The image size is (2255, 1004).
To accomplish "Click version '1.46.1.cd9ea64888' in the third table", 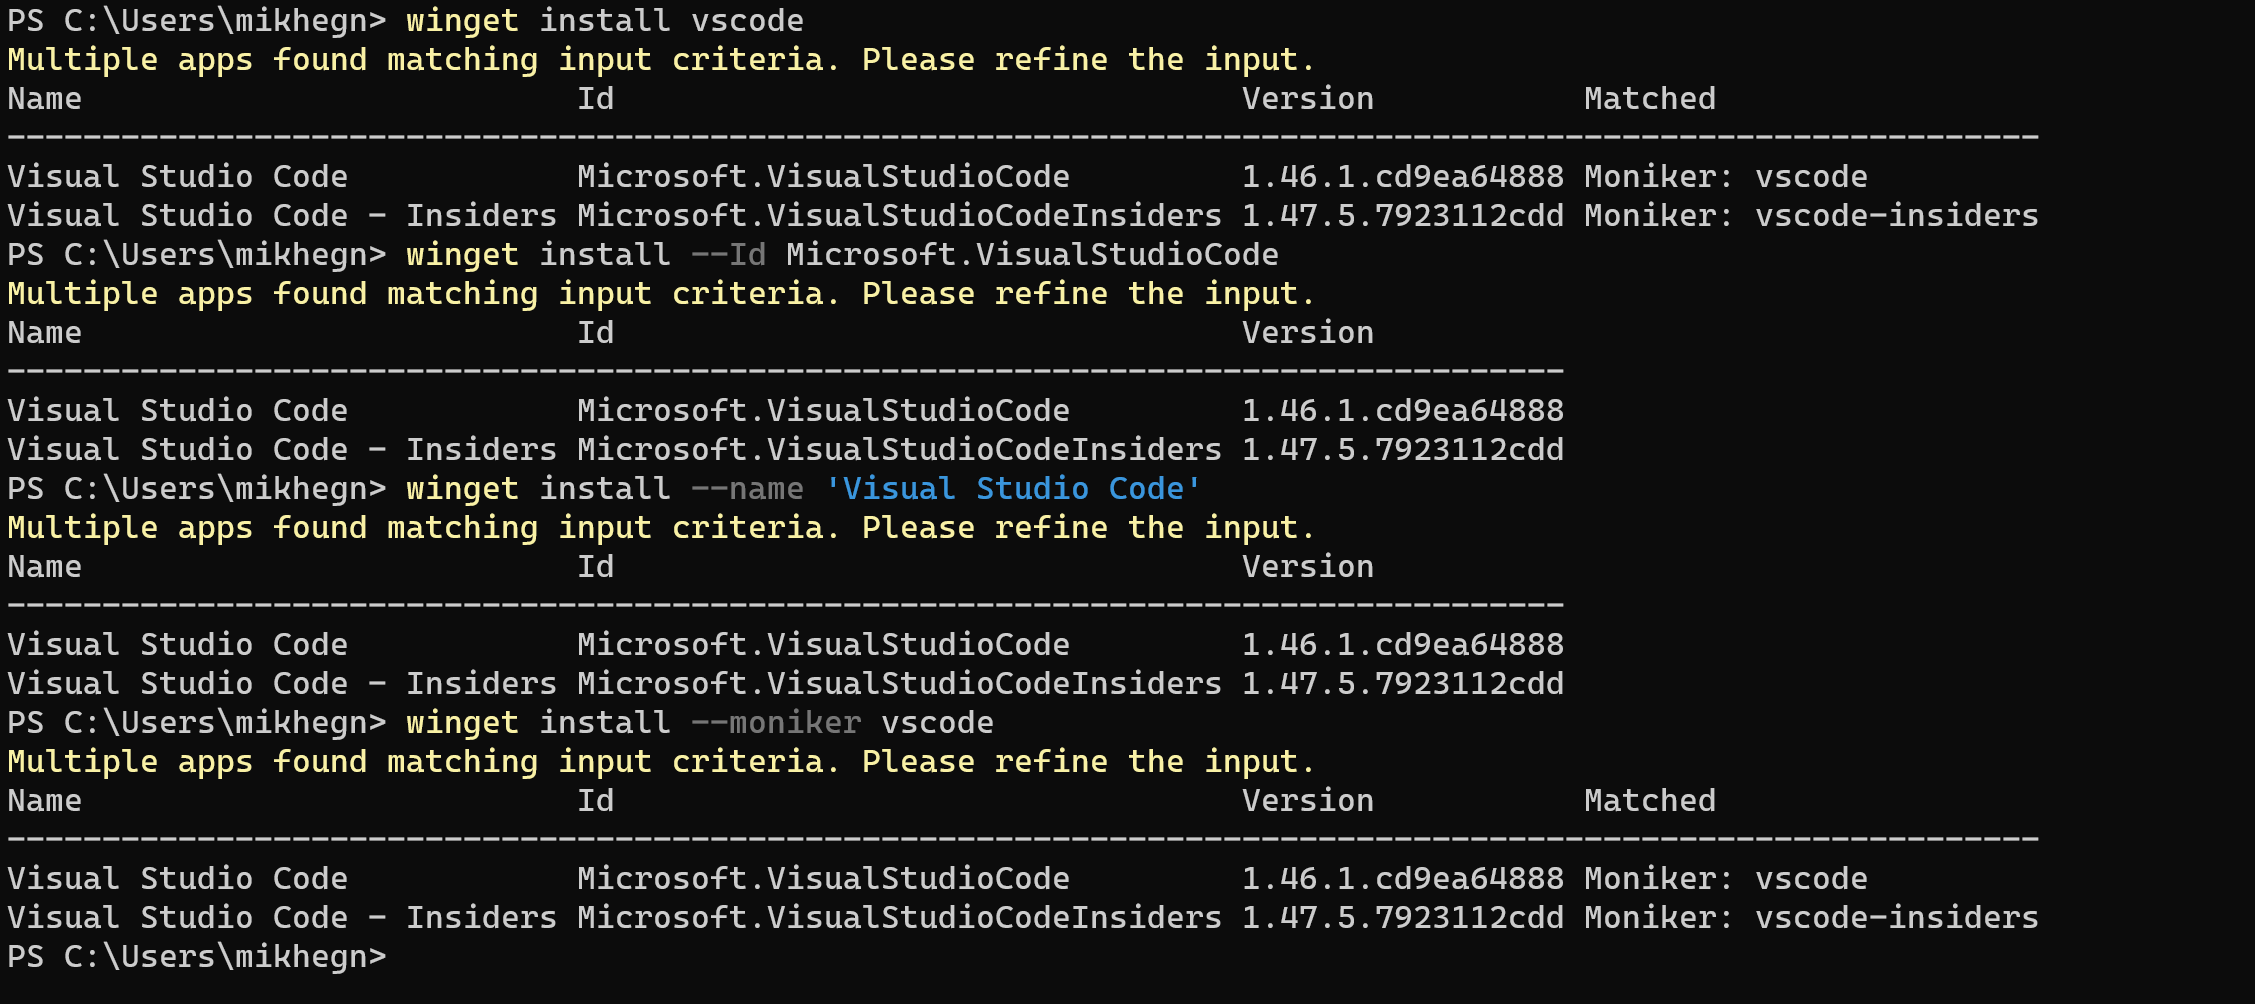I will click(1403, 645).
